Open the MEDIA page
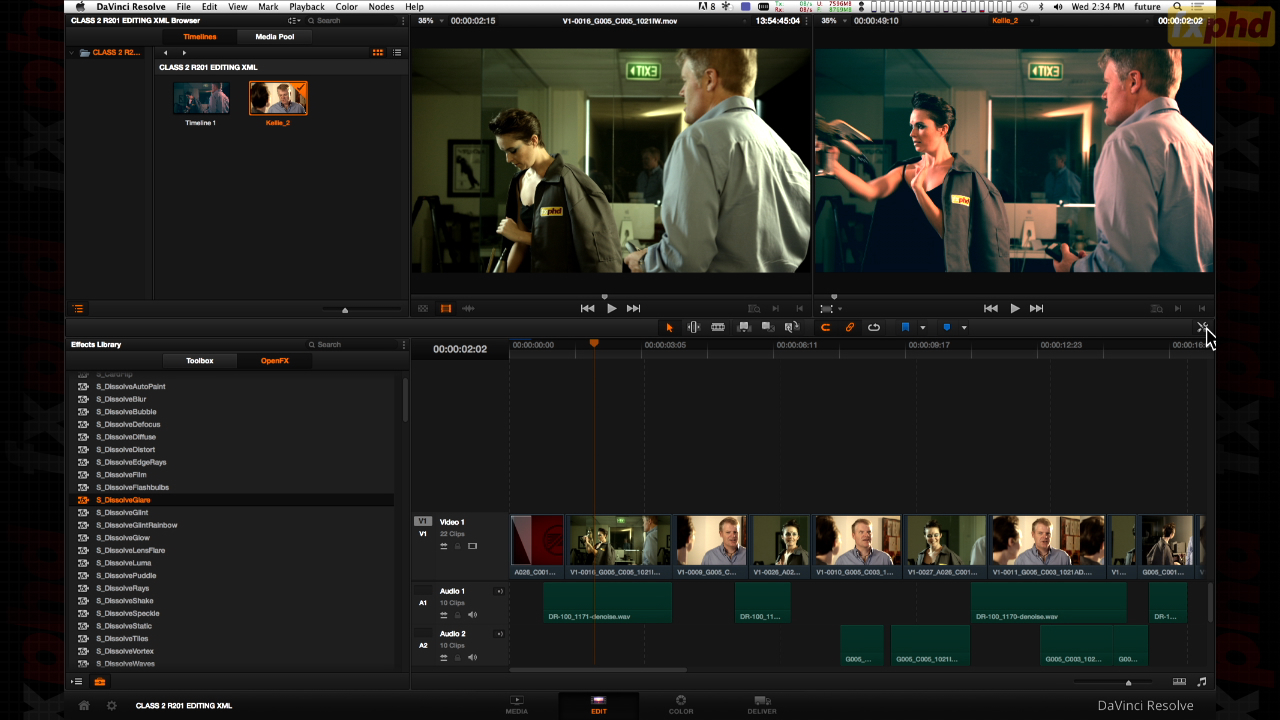Screen dimensions: 1280x720 click(517, 705)
